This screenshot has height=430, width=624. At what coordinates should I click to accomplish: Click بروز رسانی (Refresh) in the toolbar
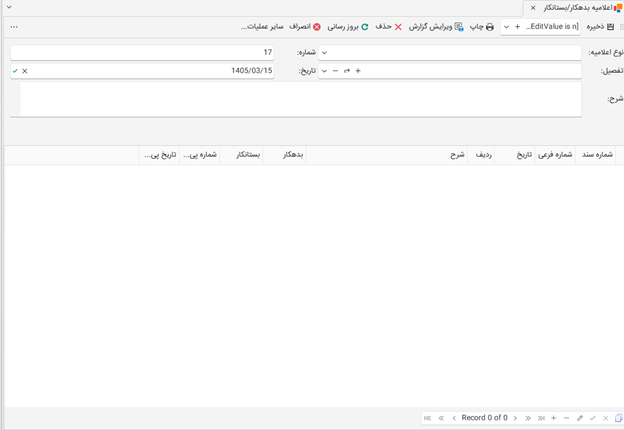[348, 27]
